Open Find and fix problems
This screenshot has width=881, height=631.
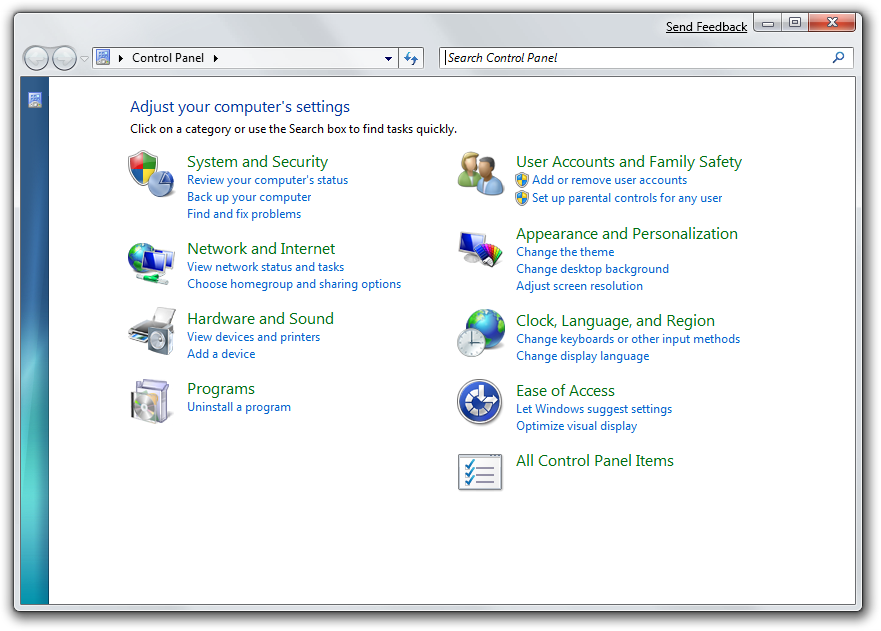[x=244, y=214]
